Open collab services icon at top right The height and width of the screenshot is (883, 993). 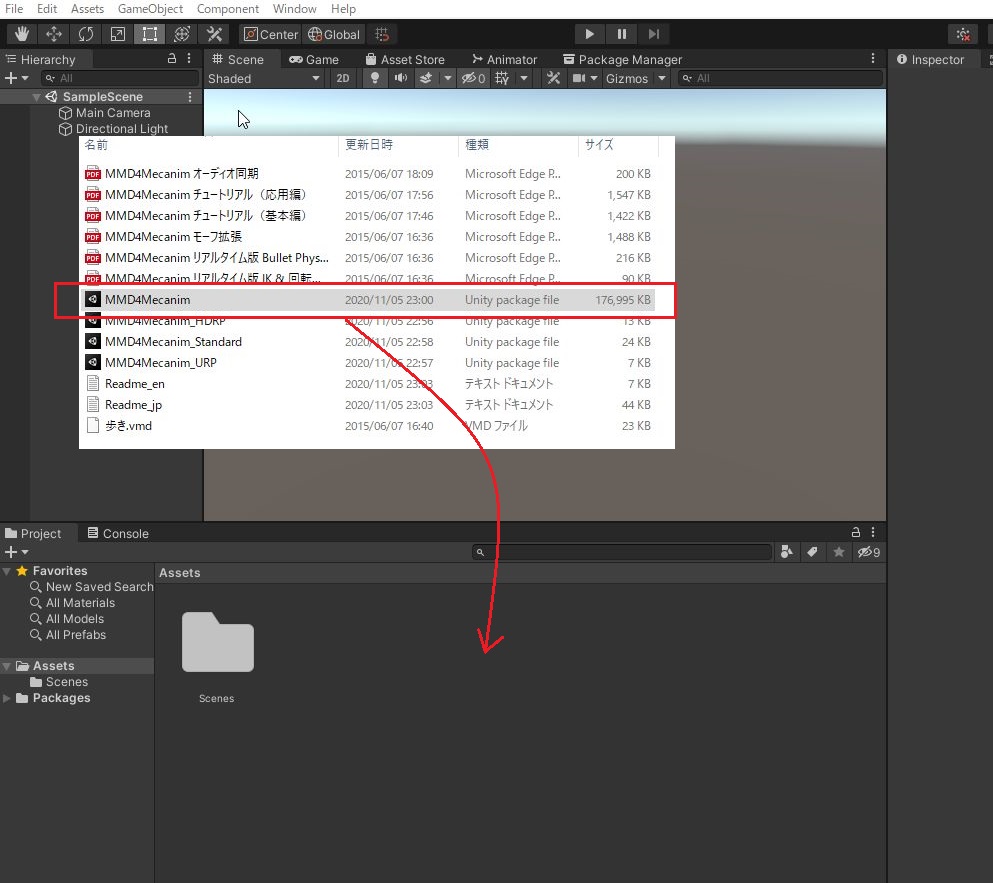[x=963, y=34]
